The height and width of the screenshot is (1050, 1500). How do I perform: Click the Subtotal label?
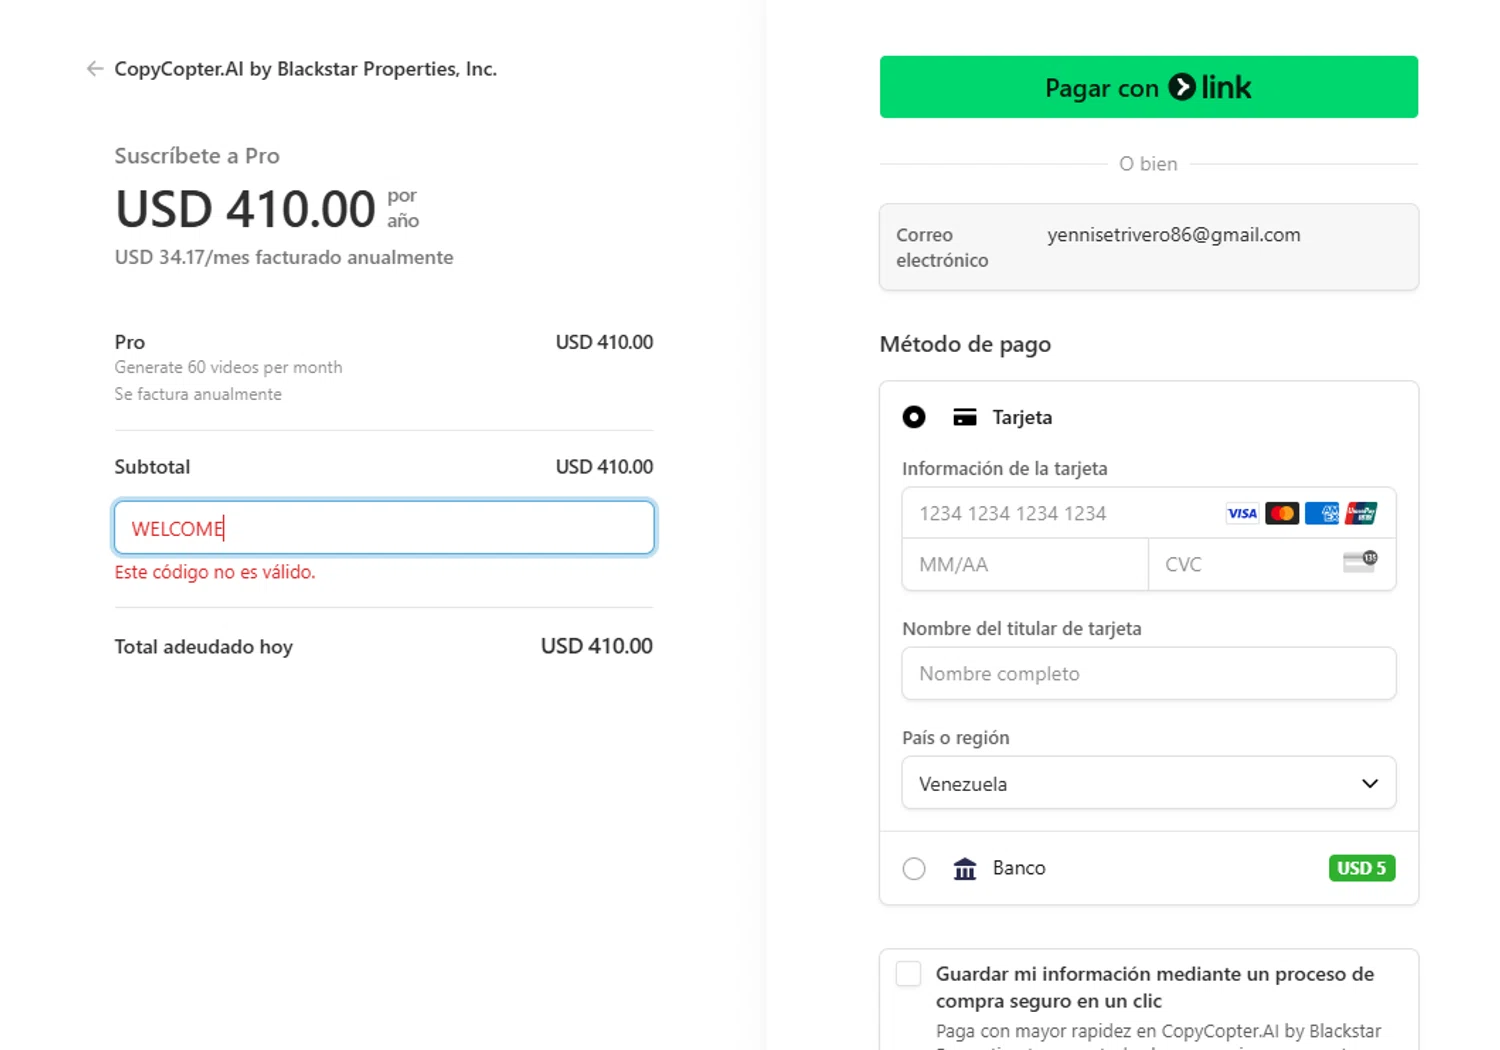pos(152,467)
